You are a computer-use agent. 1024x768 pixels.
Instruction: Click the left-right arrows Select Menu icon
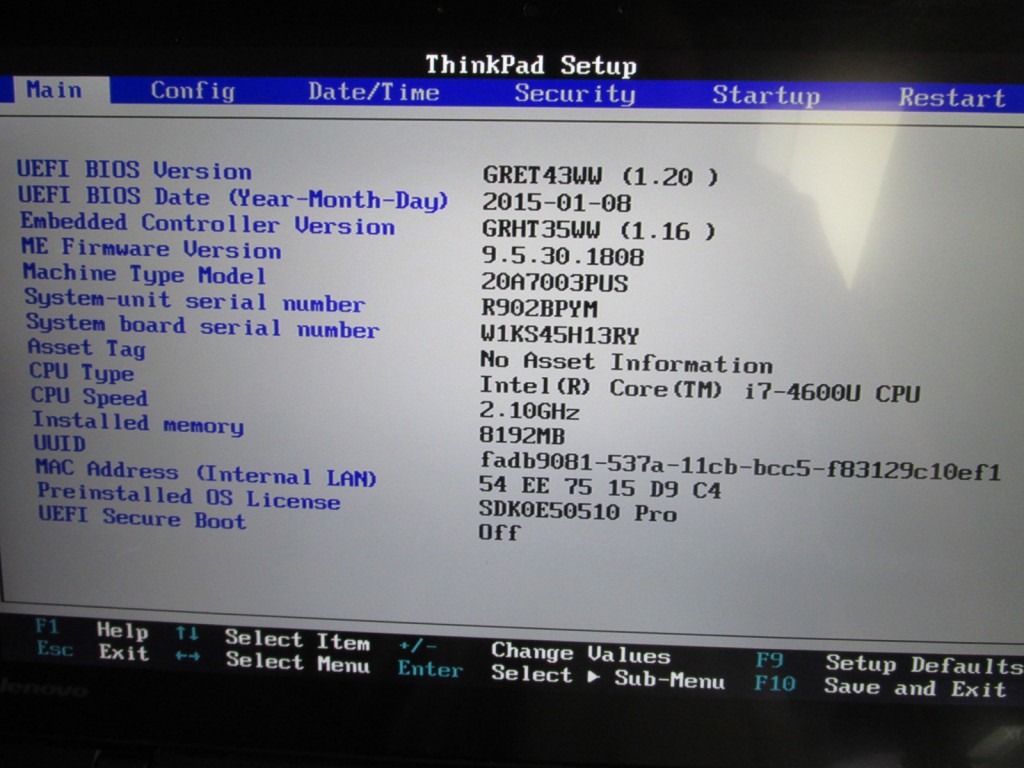coord(186,656)
